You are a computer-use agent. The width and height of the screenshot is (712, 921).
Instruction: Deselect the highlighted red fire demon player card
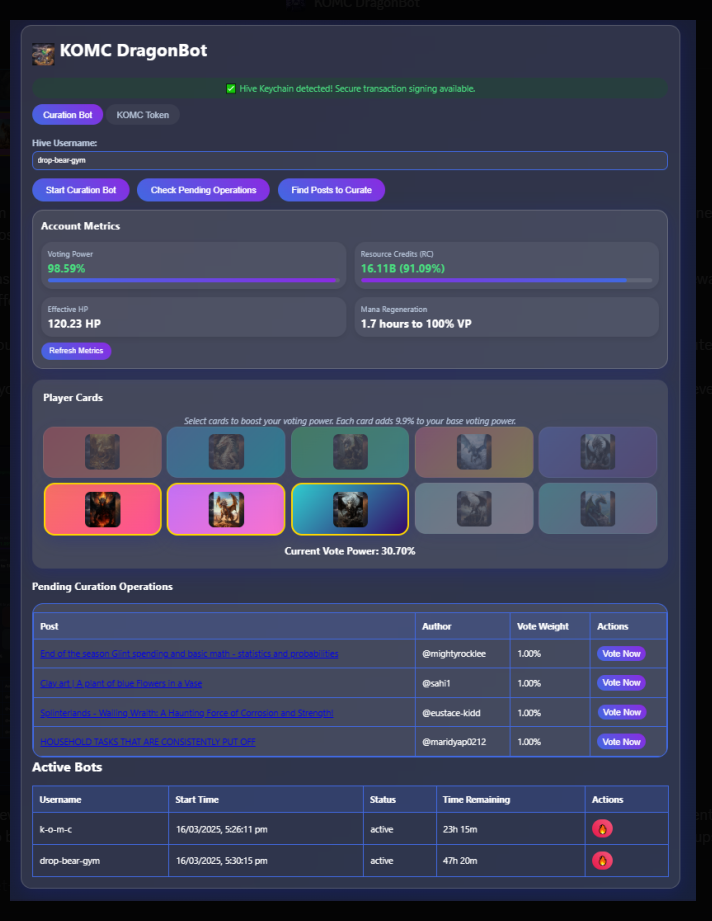pyautogui.click(x=102, y=509)
